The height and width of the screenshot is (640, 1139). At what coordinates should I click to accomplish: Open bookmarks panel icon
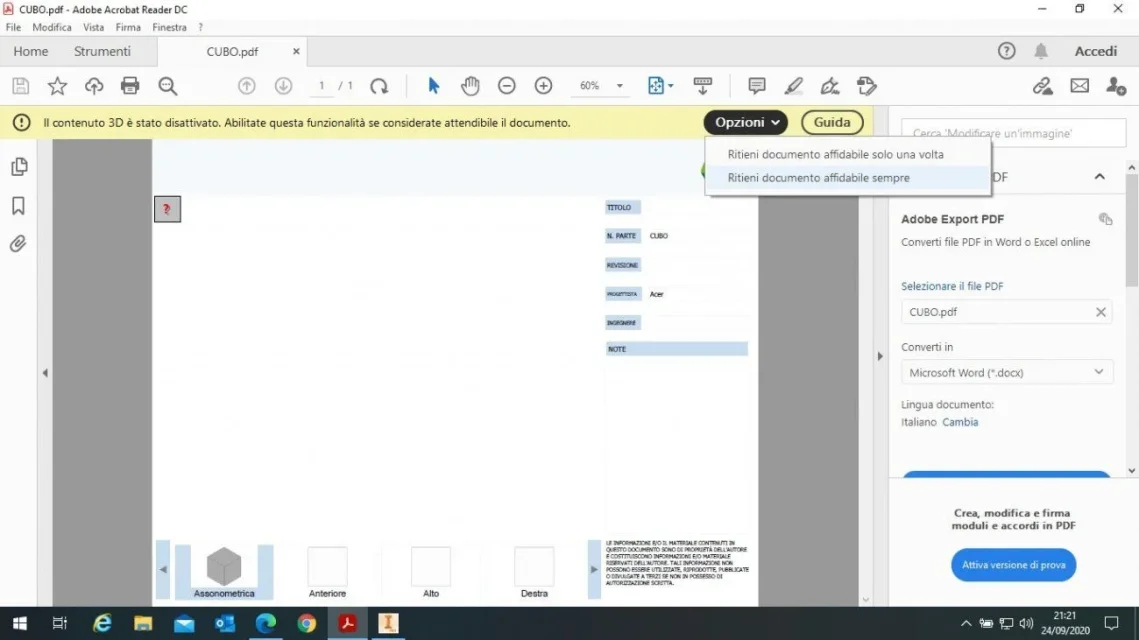18,206
